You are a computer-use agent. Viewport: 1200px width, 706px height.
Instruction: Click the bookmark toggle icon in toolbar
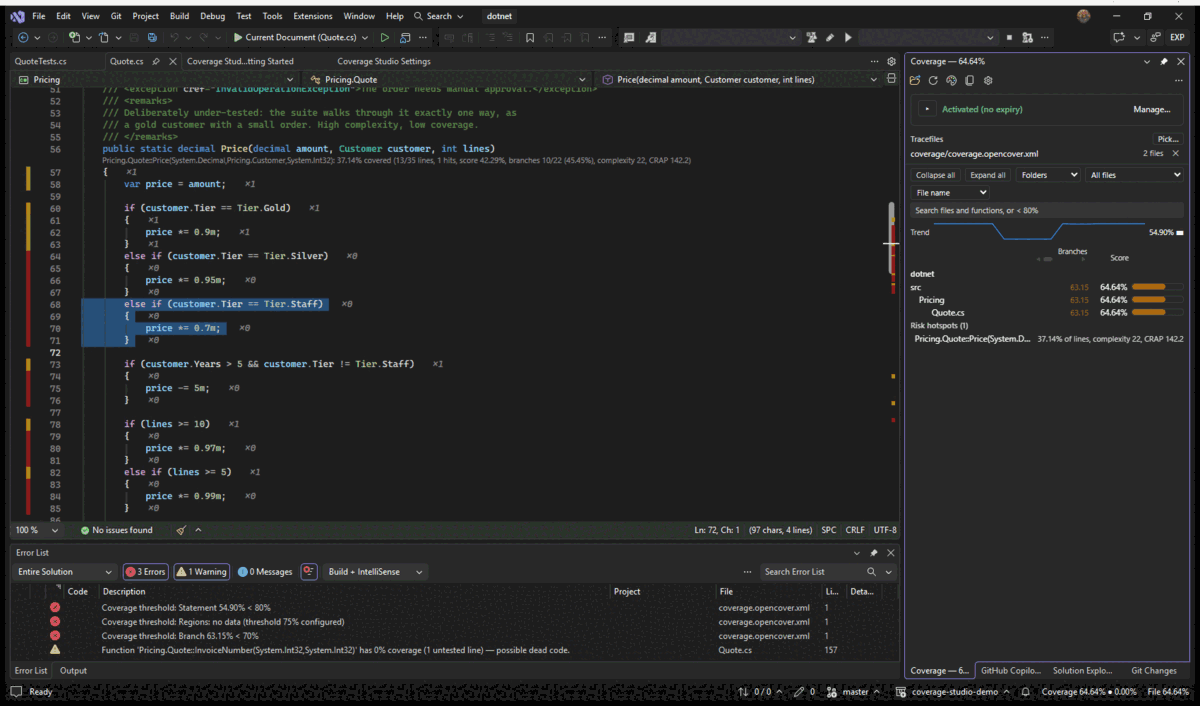click(x=530, y=37)
